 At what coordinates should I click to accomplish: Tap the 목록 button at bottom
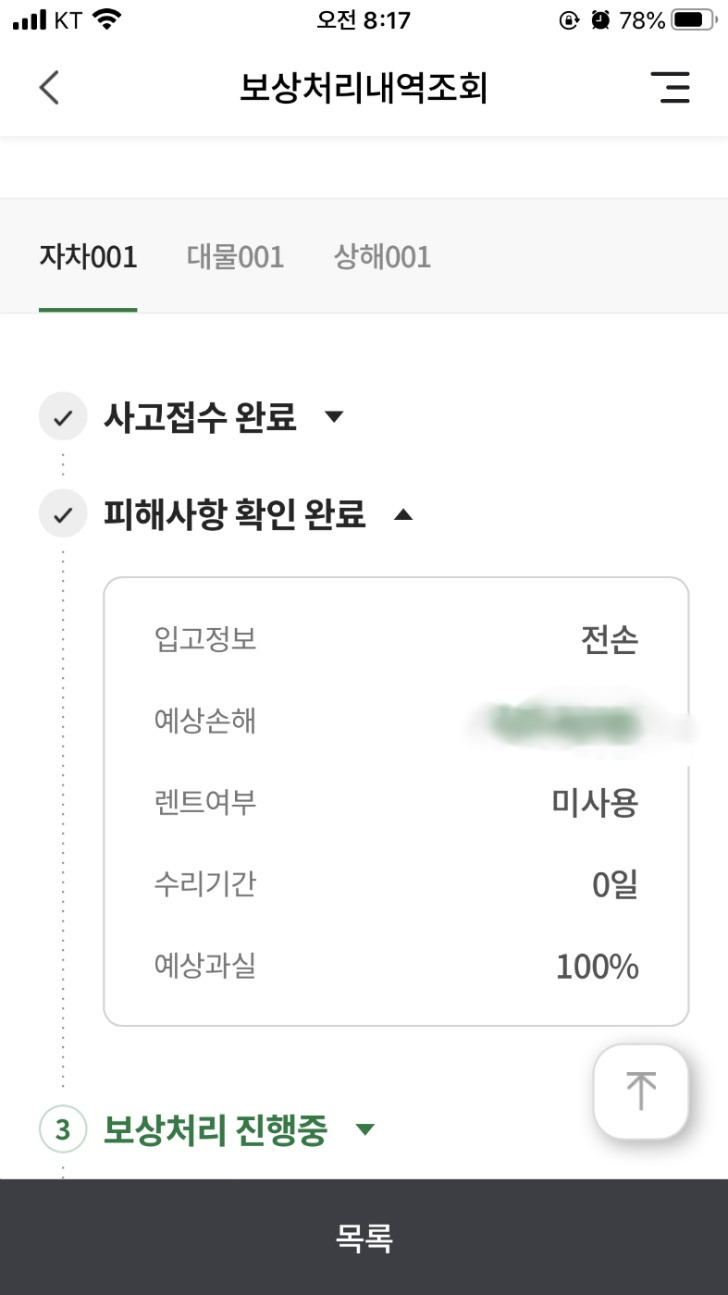click(x=364, y=1238)
